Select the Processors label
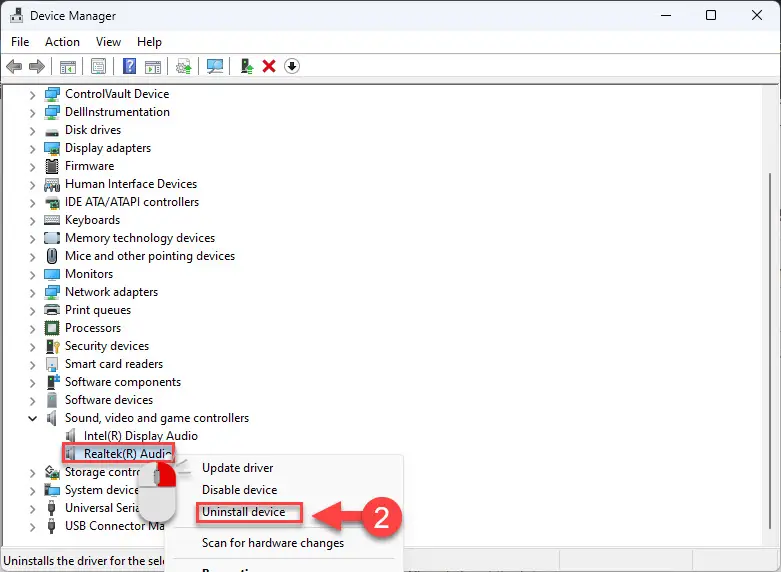The height and width of the screenshot is (572, 781). click(x=93, y=328)
